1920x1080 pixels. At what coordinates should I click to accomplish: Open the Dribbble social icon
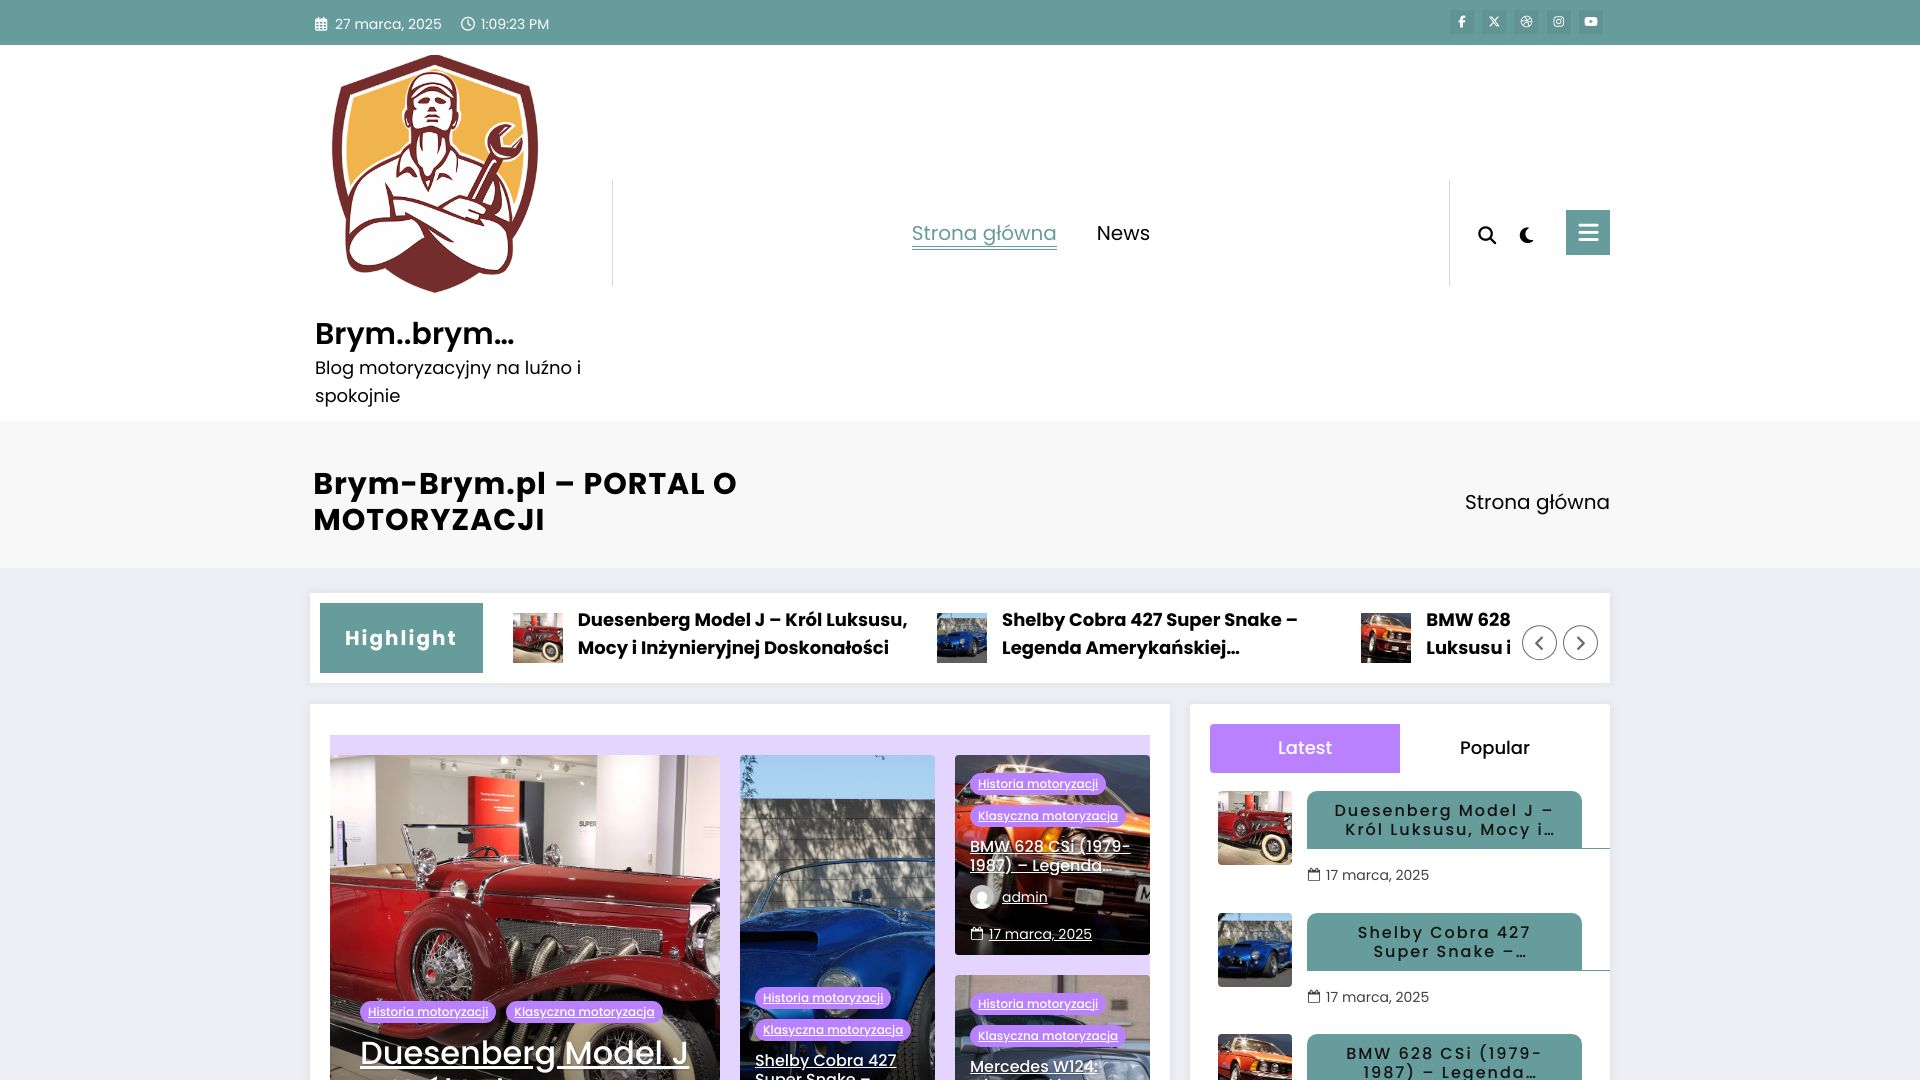click(x=1526, y=22)
